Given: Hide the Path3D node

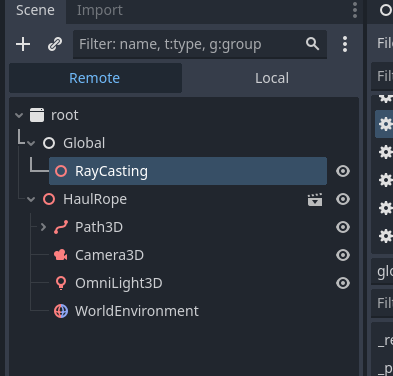Looking at the screenshot, I should pos(343,227).
